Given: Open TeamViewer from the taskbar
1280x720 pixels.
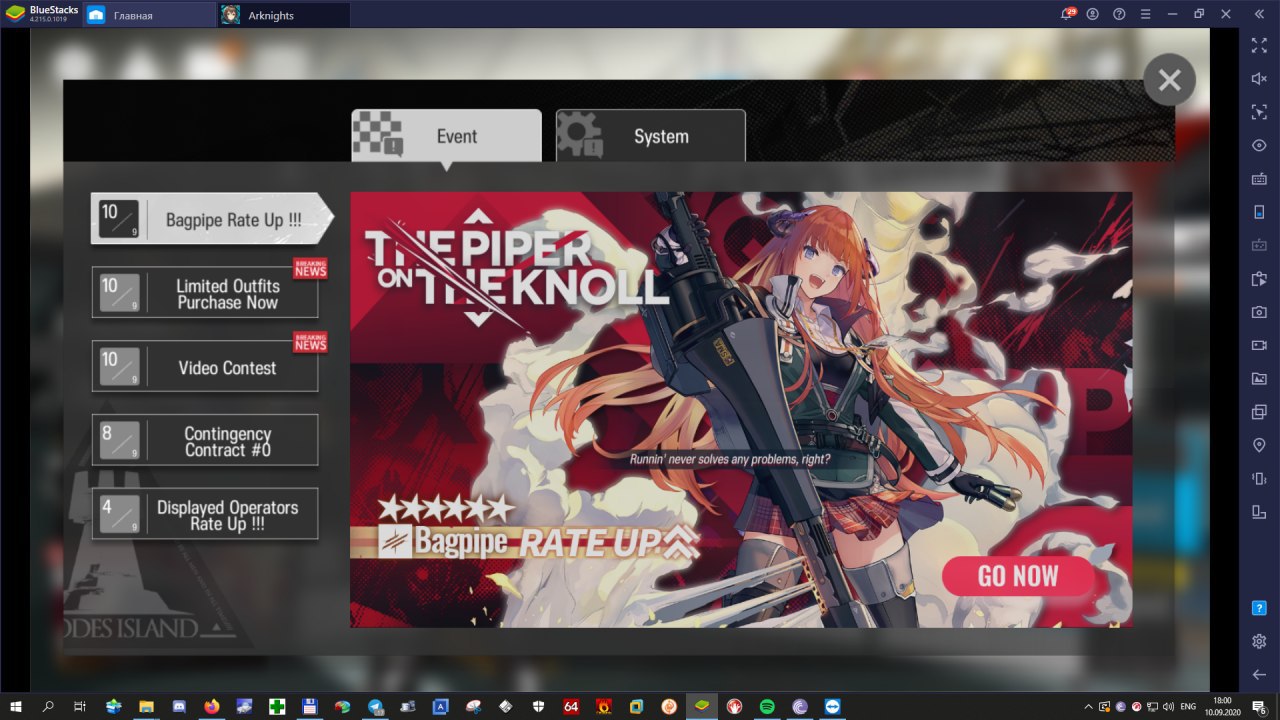Looking at the screenshot, I should (x=832, y=706).
